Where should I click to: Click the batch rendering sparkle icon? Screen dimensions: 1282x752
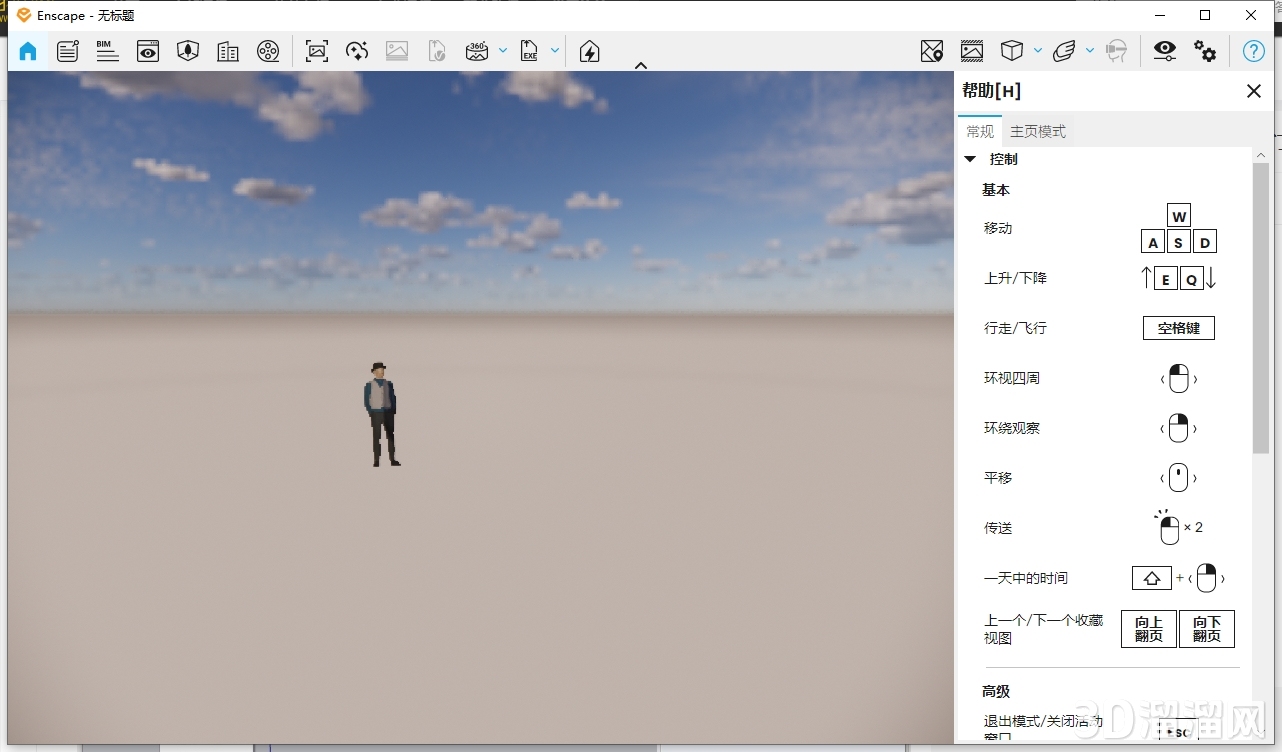click(x=357, y=51)
